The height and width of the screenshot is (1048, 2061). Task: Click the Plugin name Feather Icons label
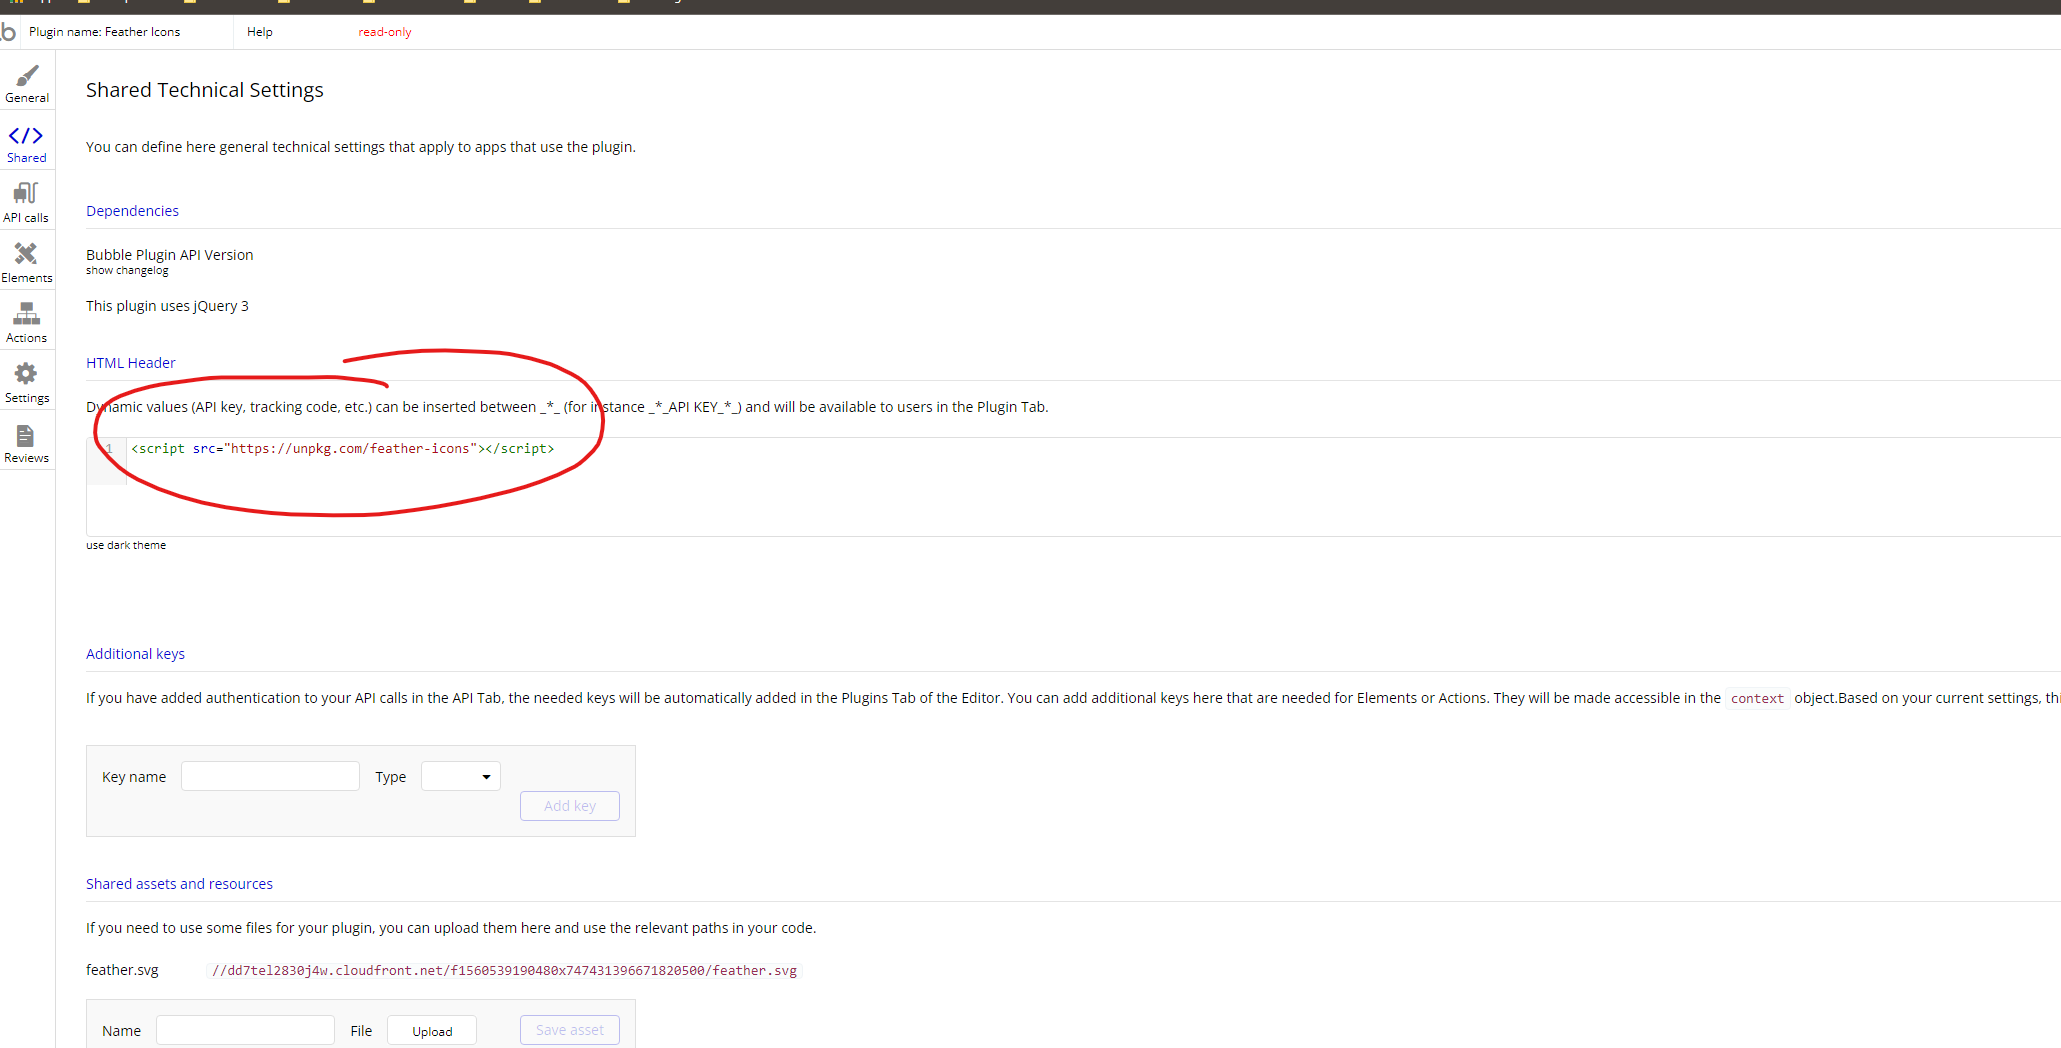[105, 32]
